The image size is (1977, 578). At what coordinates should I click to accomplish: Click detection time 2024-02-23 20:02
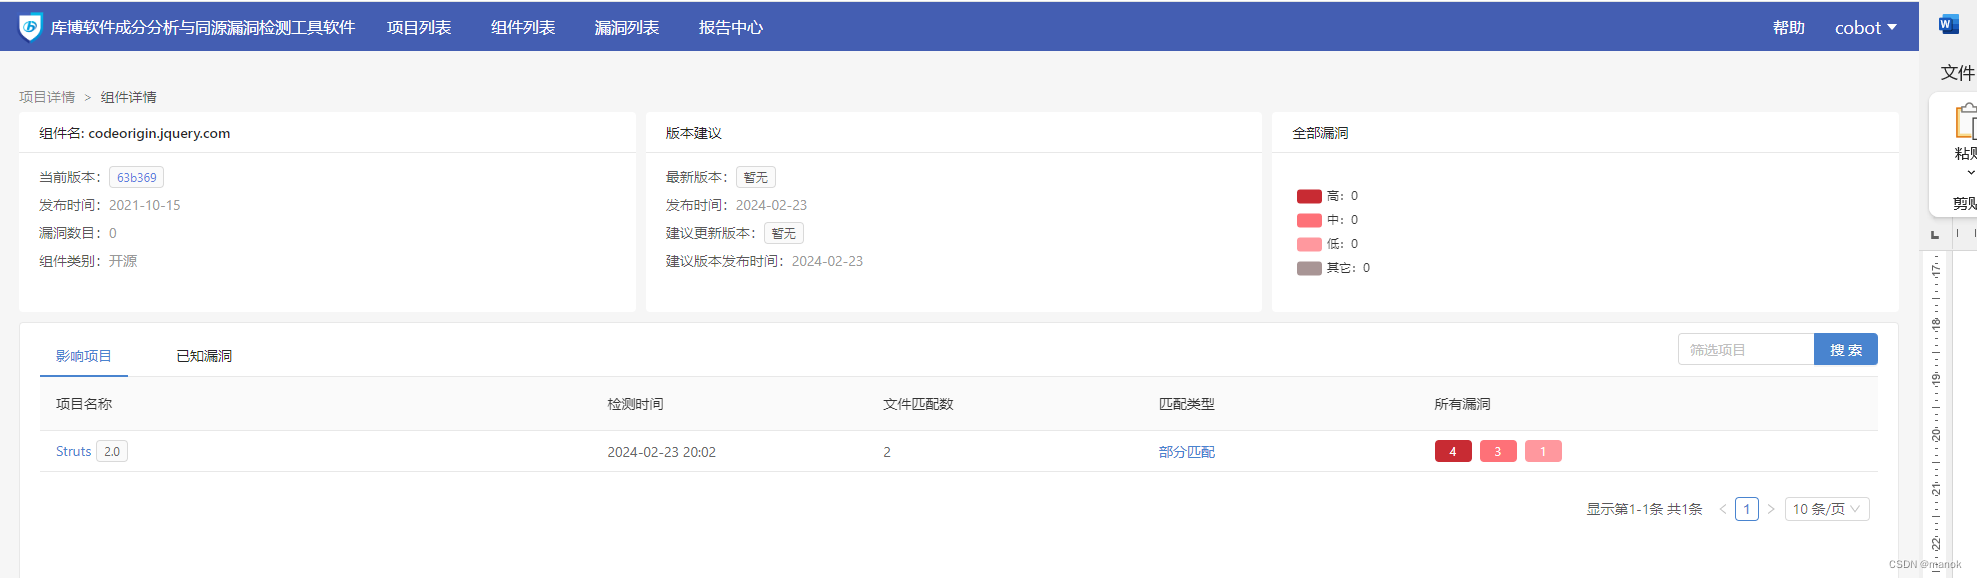click(661, 452)
